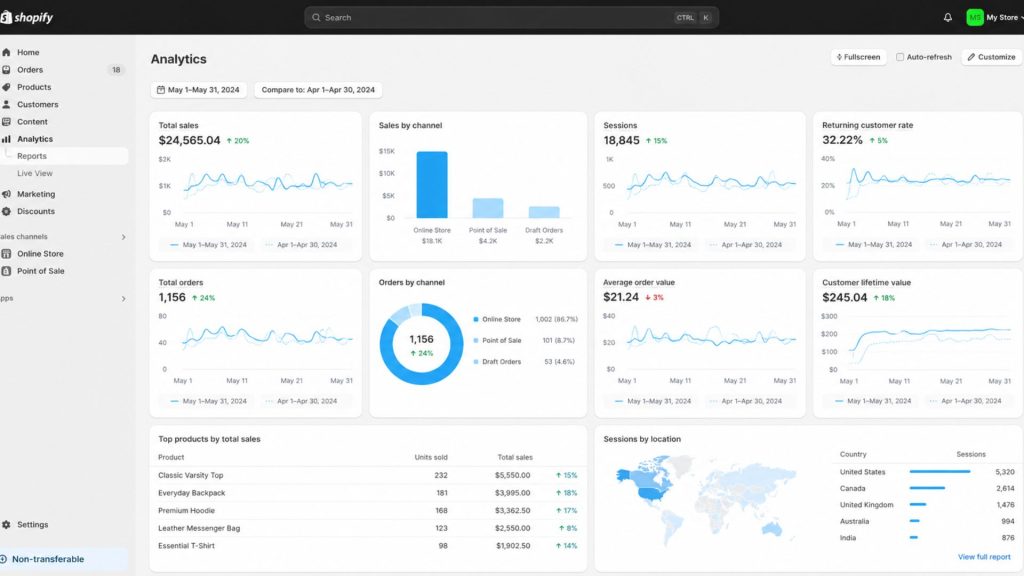Click the Non-transferable info icon
The height and width of the screenshot is (576, 1024).
pos(3,559)
